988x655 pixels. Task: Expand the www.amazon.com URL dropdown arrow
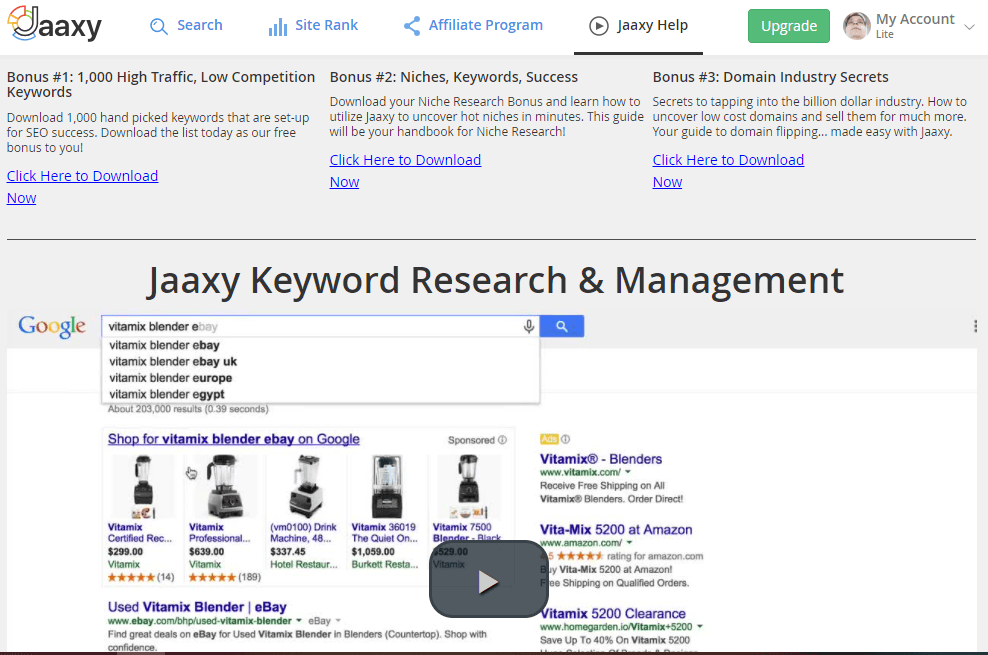pos(629,543)
